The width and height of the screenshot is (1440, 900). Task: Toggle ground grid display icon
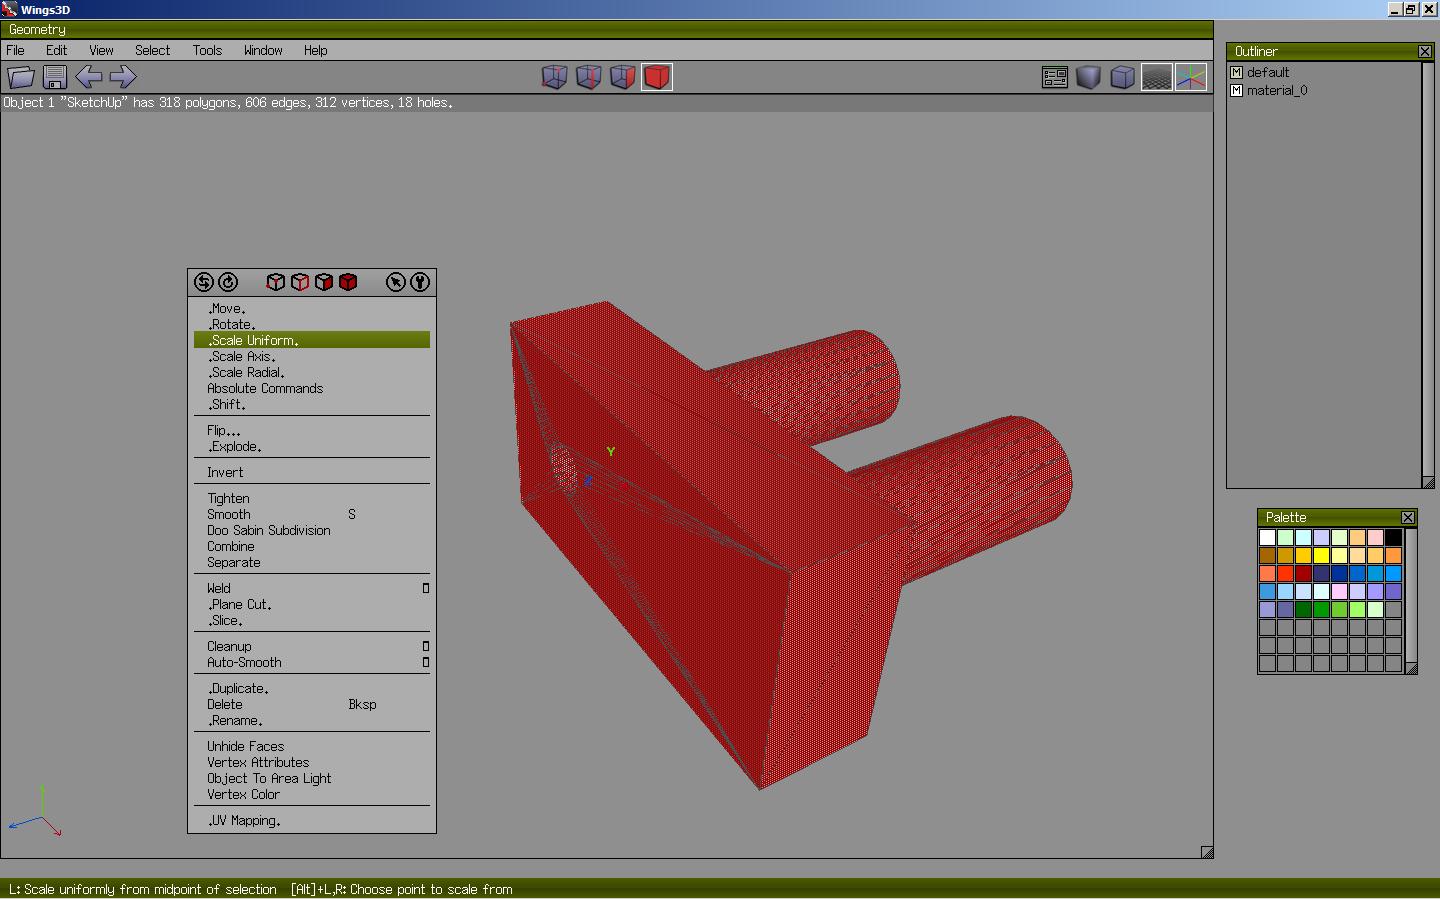point(1157,77)
